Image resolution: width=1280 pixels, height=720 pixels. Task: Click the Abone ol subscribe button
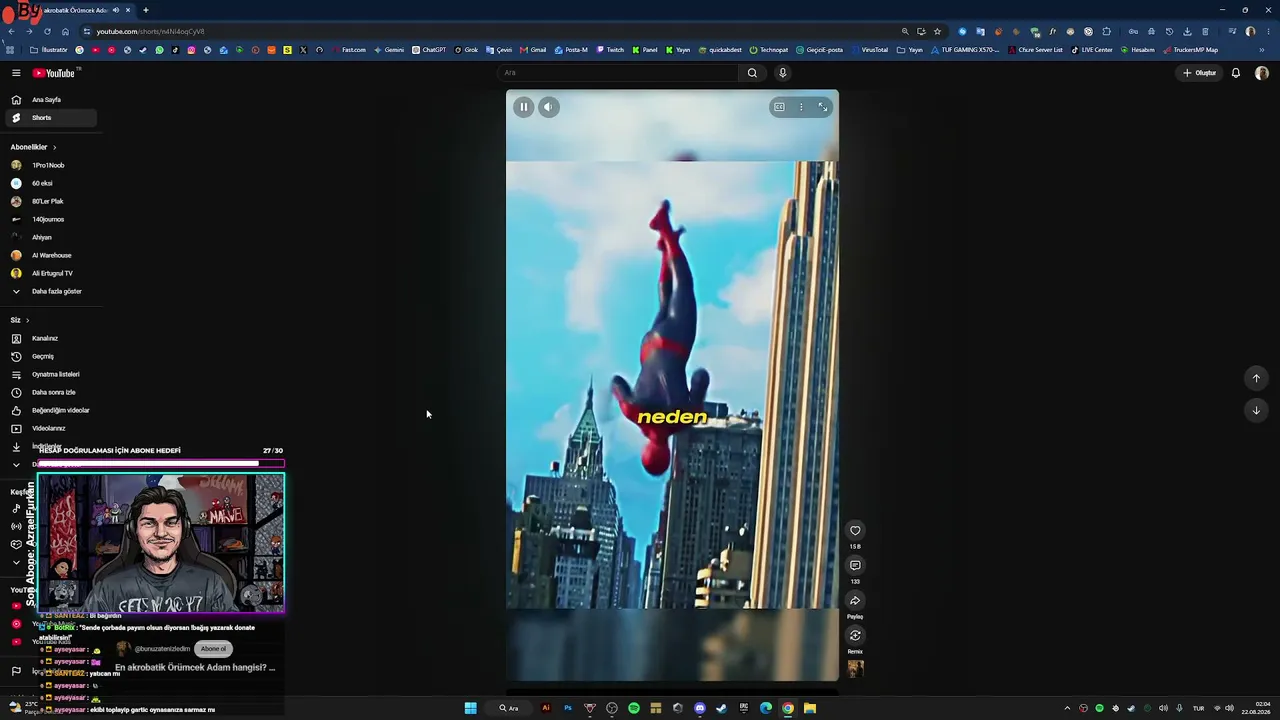click(x=213, y=649)
